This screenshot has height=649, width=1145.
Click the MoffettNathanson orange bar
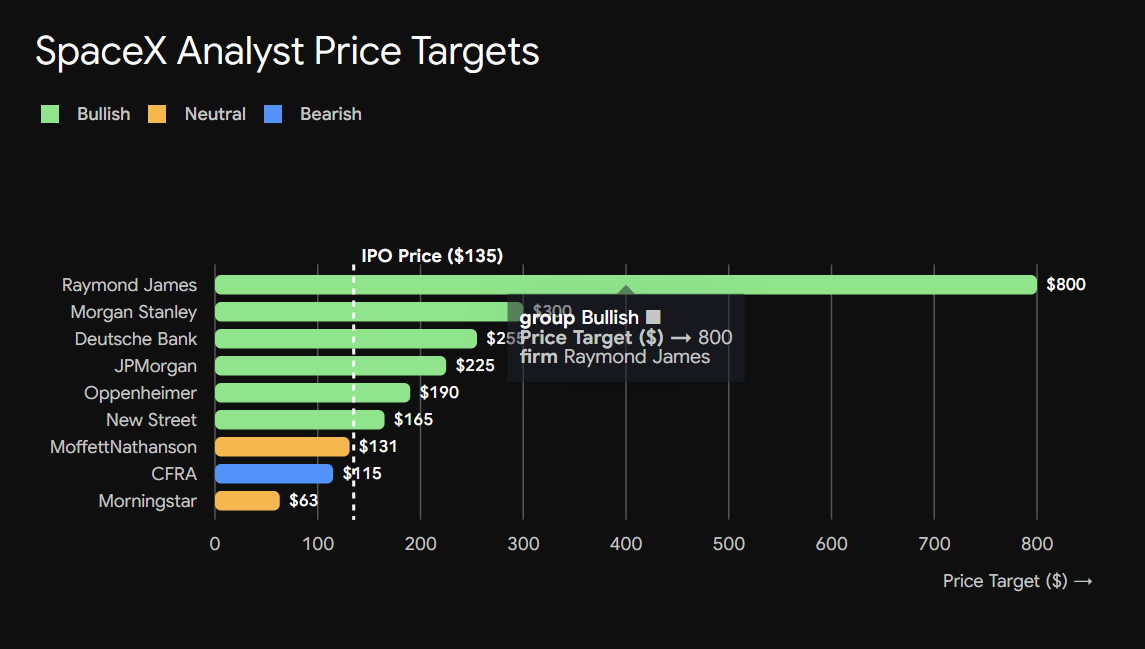click(282, 447)
